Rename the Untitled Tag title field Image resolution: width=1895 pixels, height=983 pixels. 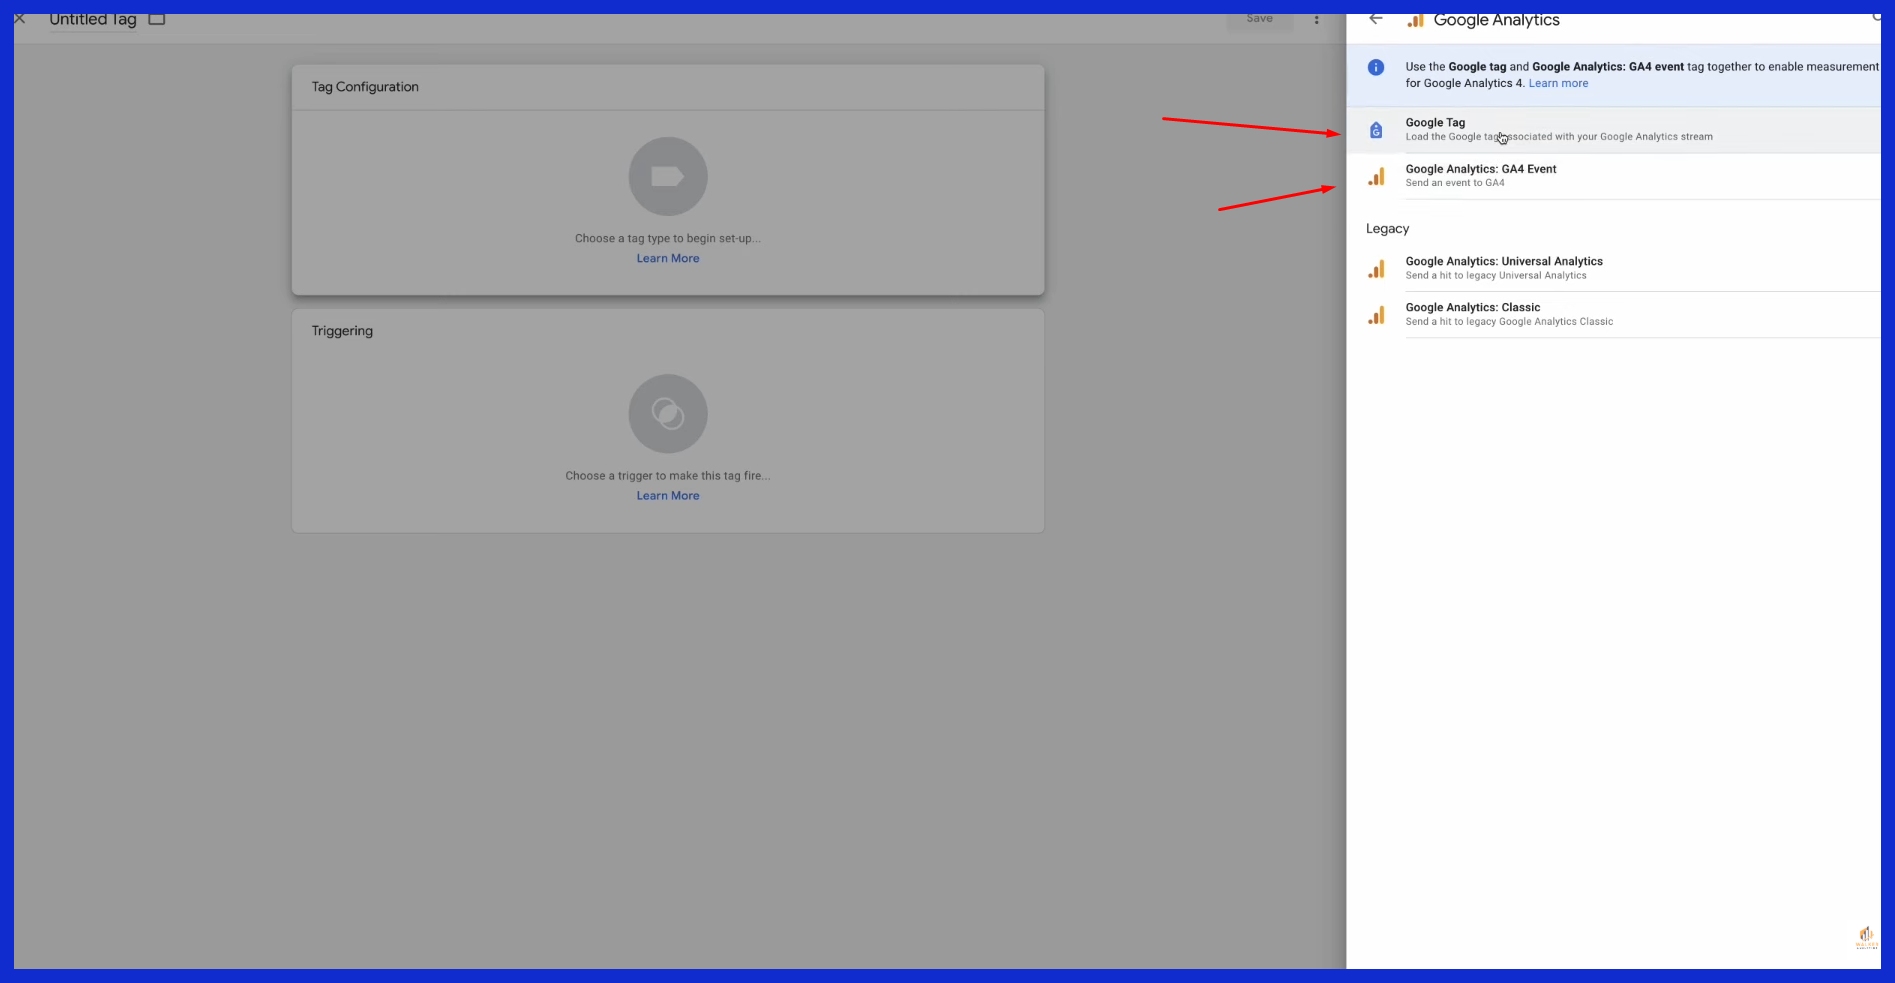[x=93, y=20]
